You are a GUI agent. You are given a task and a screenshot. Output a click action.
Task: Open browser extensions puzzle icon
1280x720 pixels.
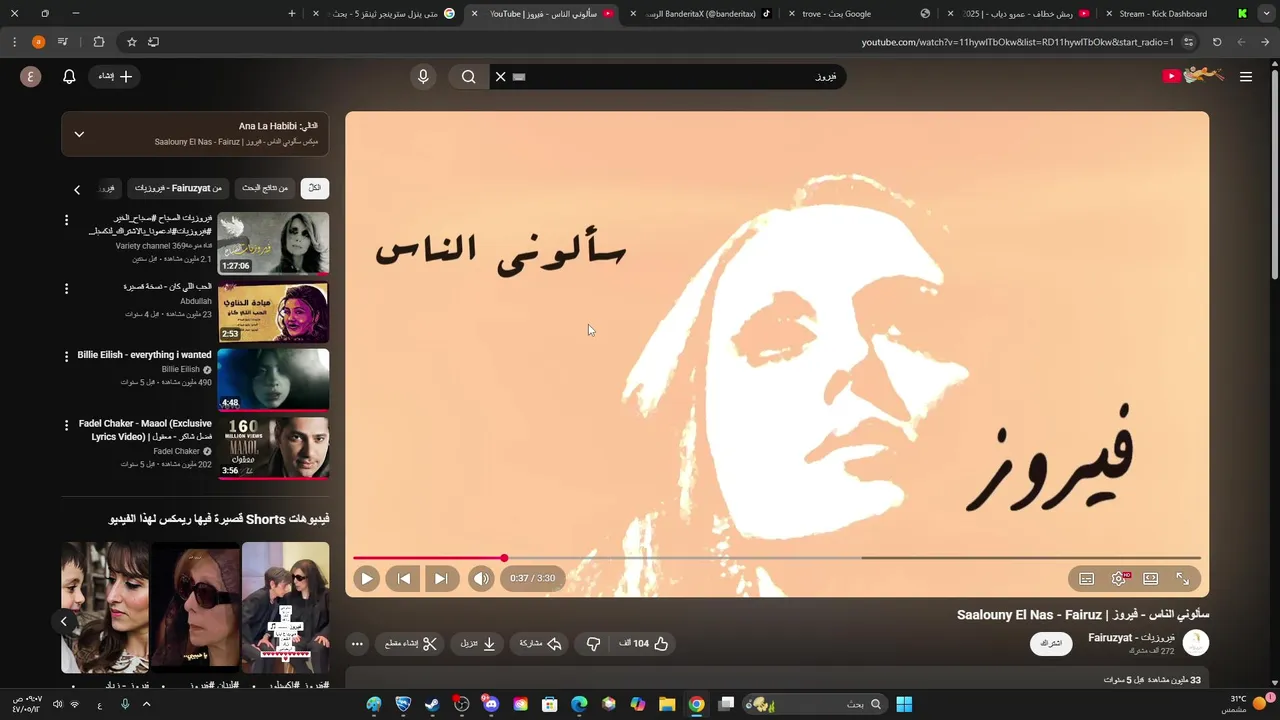click(98, 42)
